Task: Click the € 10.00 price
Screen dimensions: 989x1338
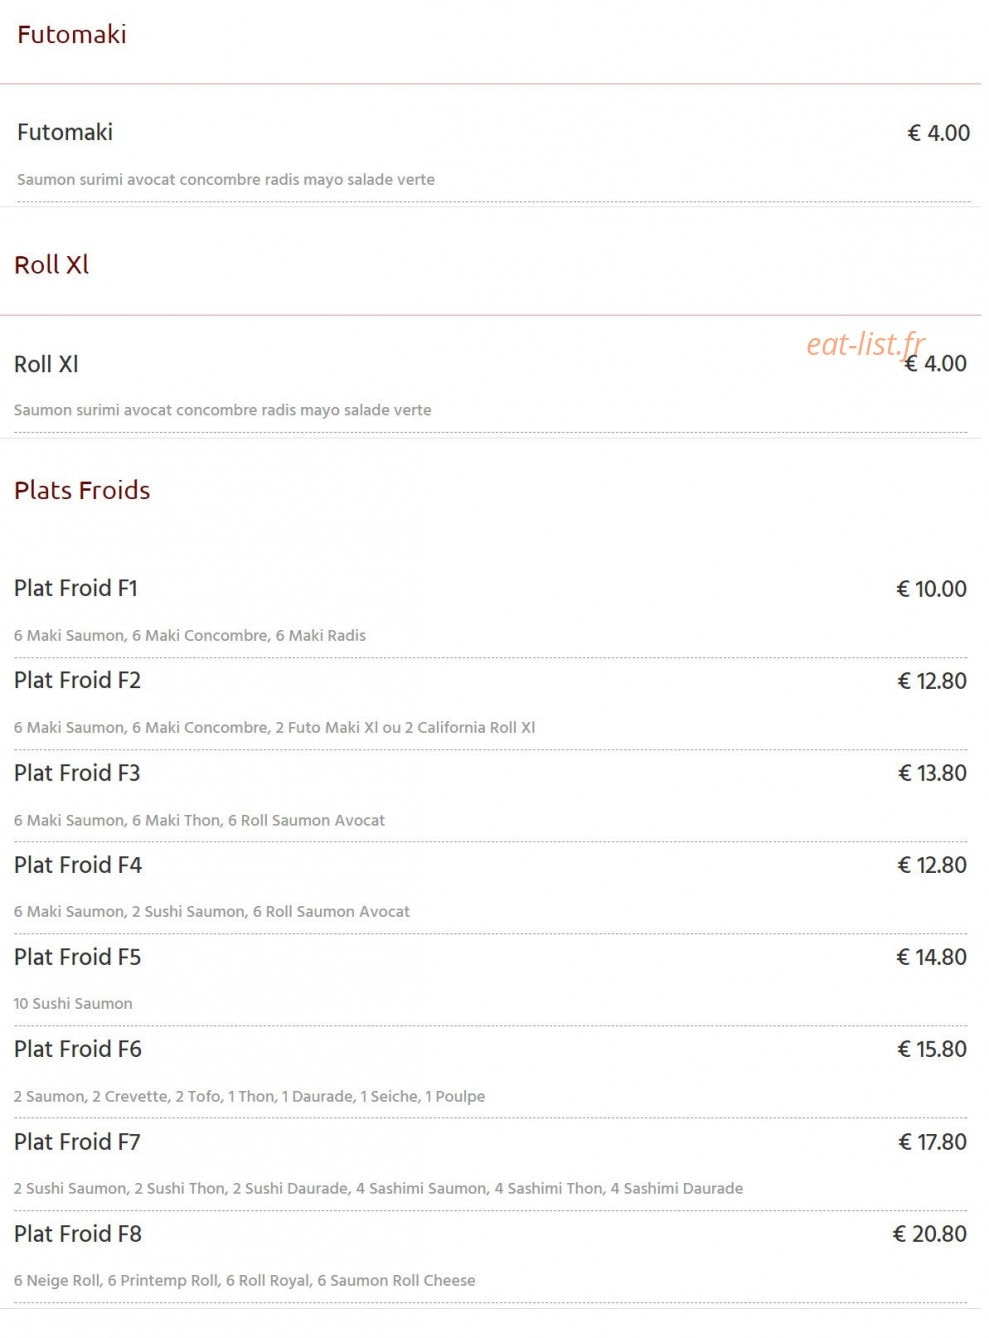Action: 931,589
